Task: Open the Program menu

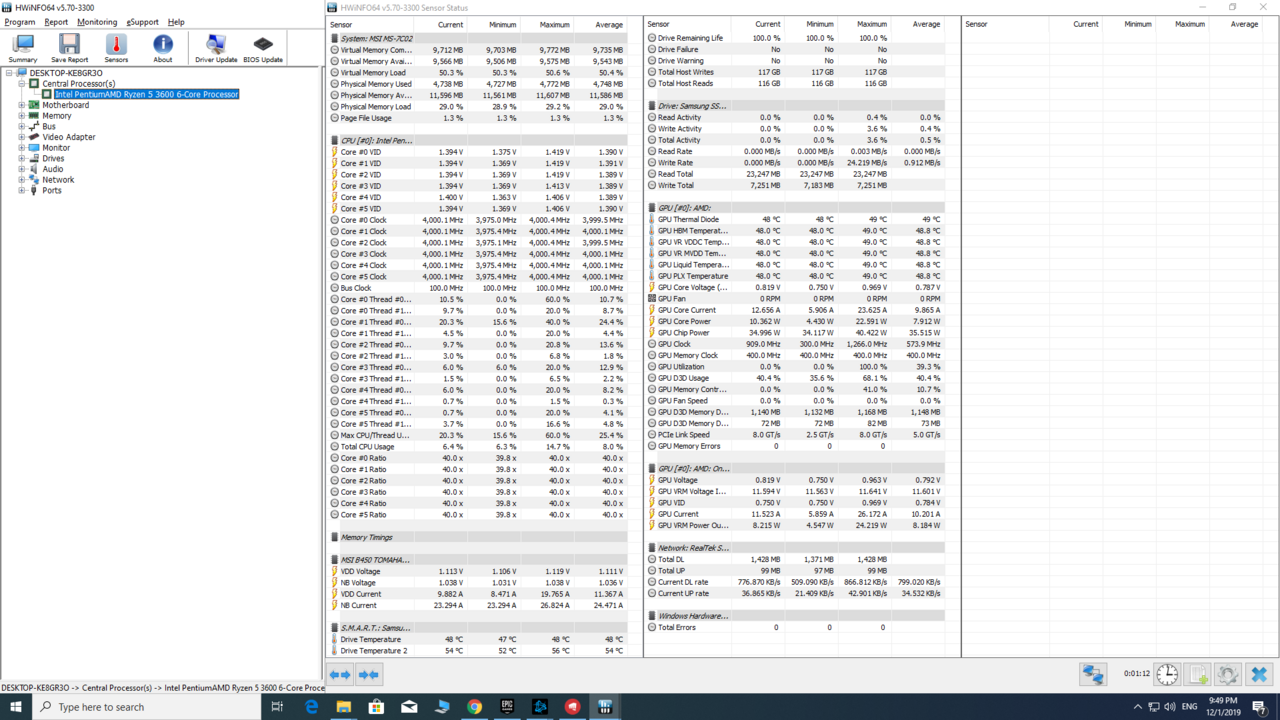Action: pos(20,22)
